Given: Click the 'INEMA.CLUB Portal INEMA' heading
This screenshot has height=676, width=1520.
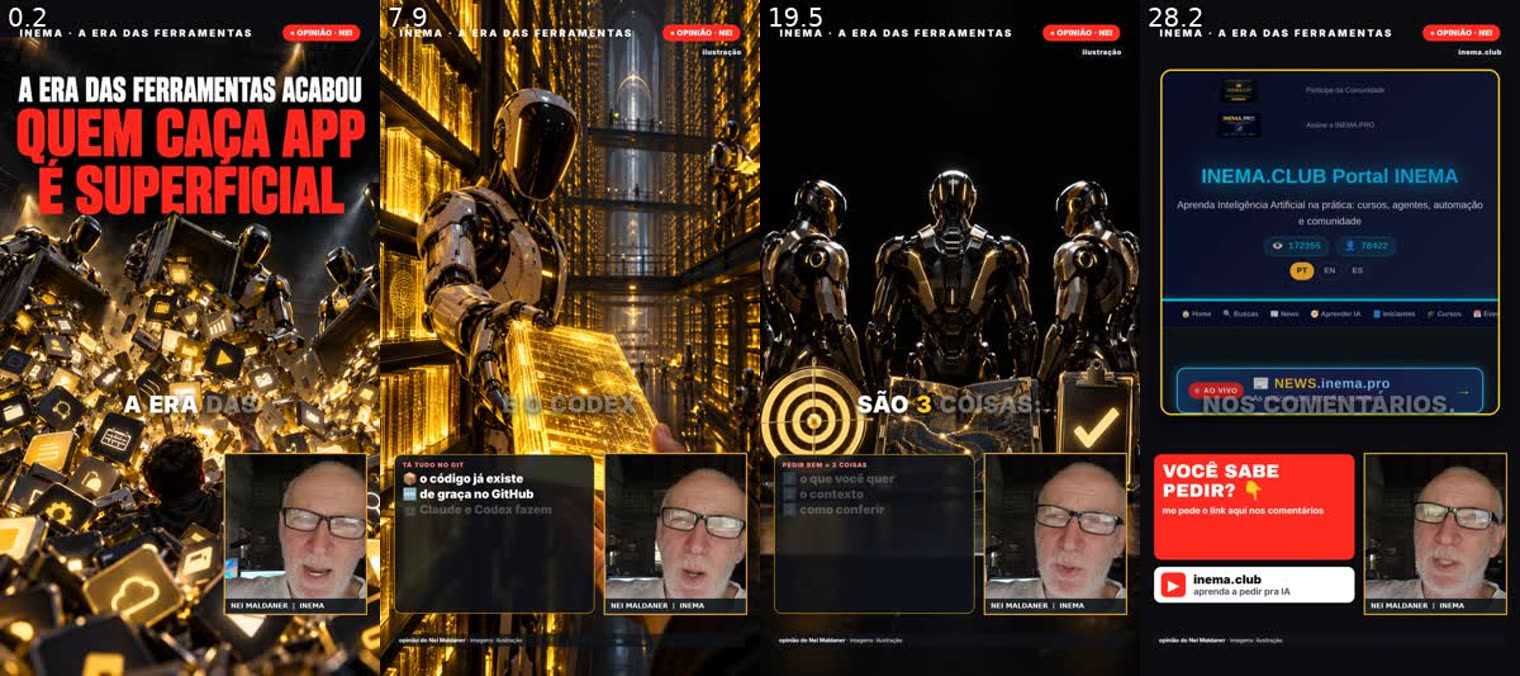Looking at the screenshot, I should tap(1329, 176).
